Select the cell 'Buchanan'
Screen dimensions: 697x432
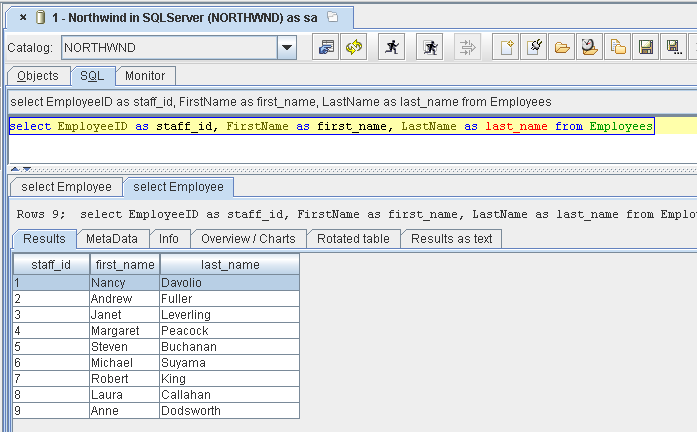click(x=229, y=347)
